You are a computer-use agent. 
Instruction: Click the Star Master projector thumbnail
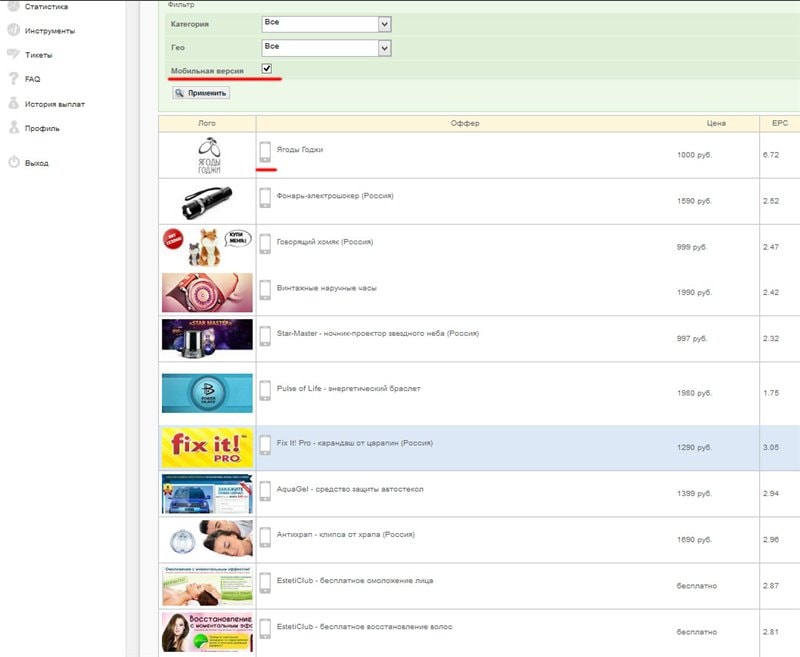point(207,339)
